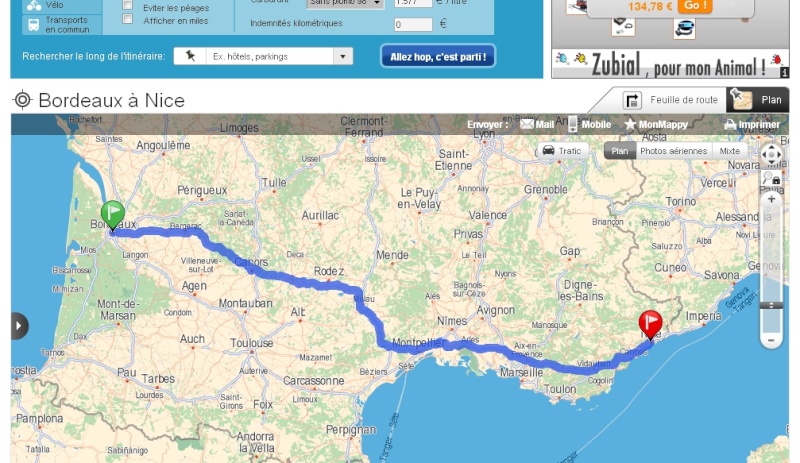Image resolution: width=800 pixels, height=463 pixels.
Task: Click the green Bordeaux start flag marker
Action: (x=113, y=216)
